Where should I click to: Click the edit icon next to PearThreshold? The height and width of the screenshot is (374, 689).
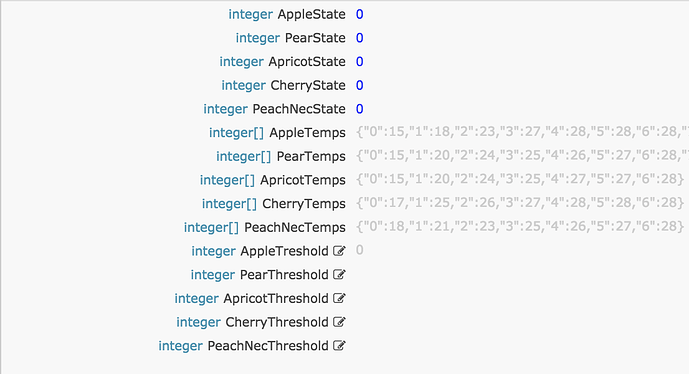(x=339, y=275)
